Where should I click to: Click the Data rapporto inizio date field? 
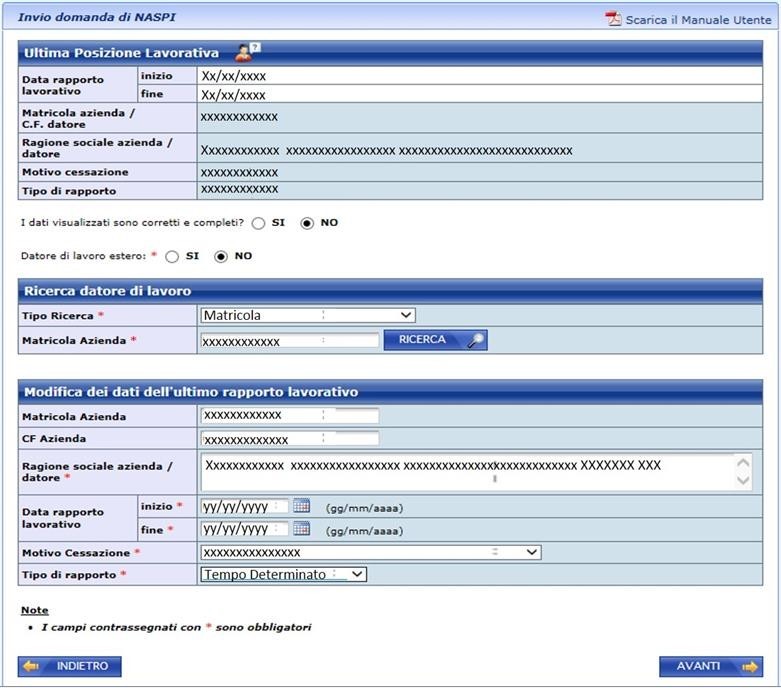[x=244, y=506]
